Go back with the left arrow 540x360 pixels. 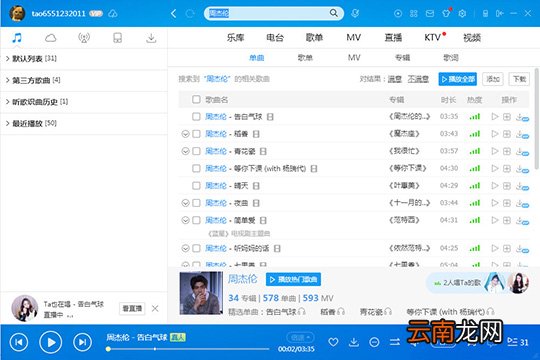click(174, 13)
